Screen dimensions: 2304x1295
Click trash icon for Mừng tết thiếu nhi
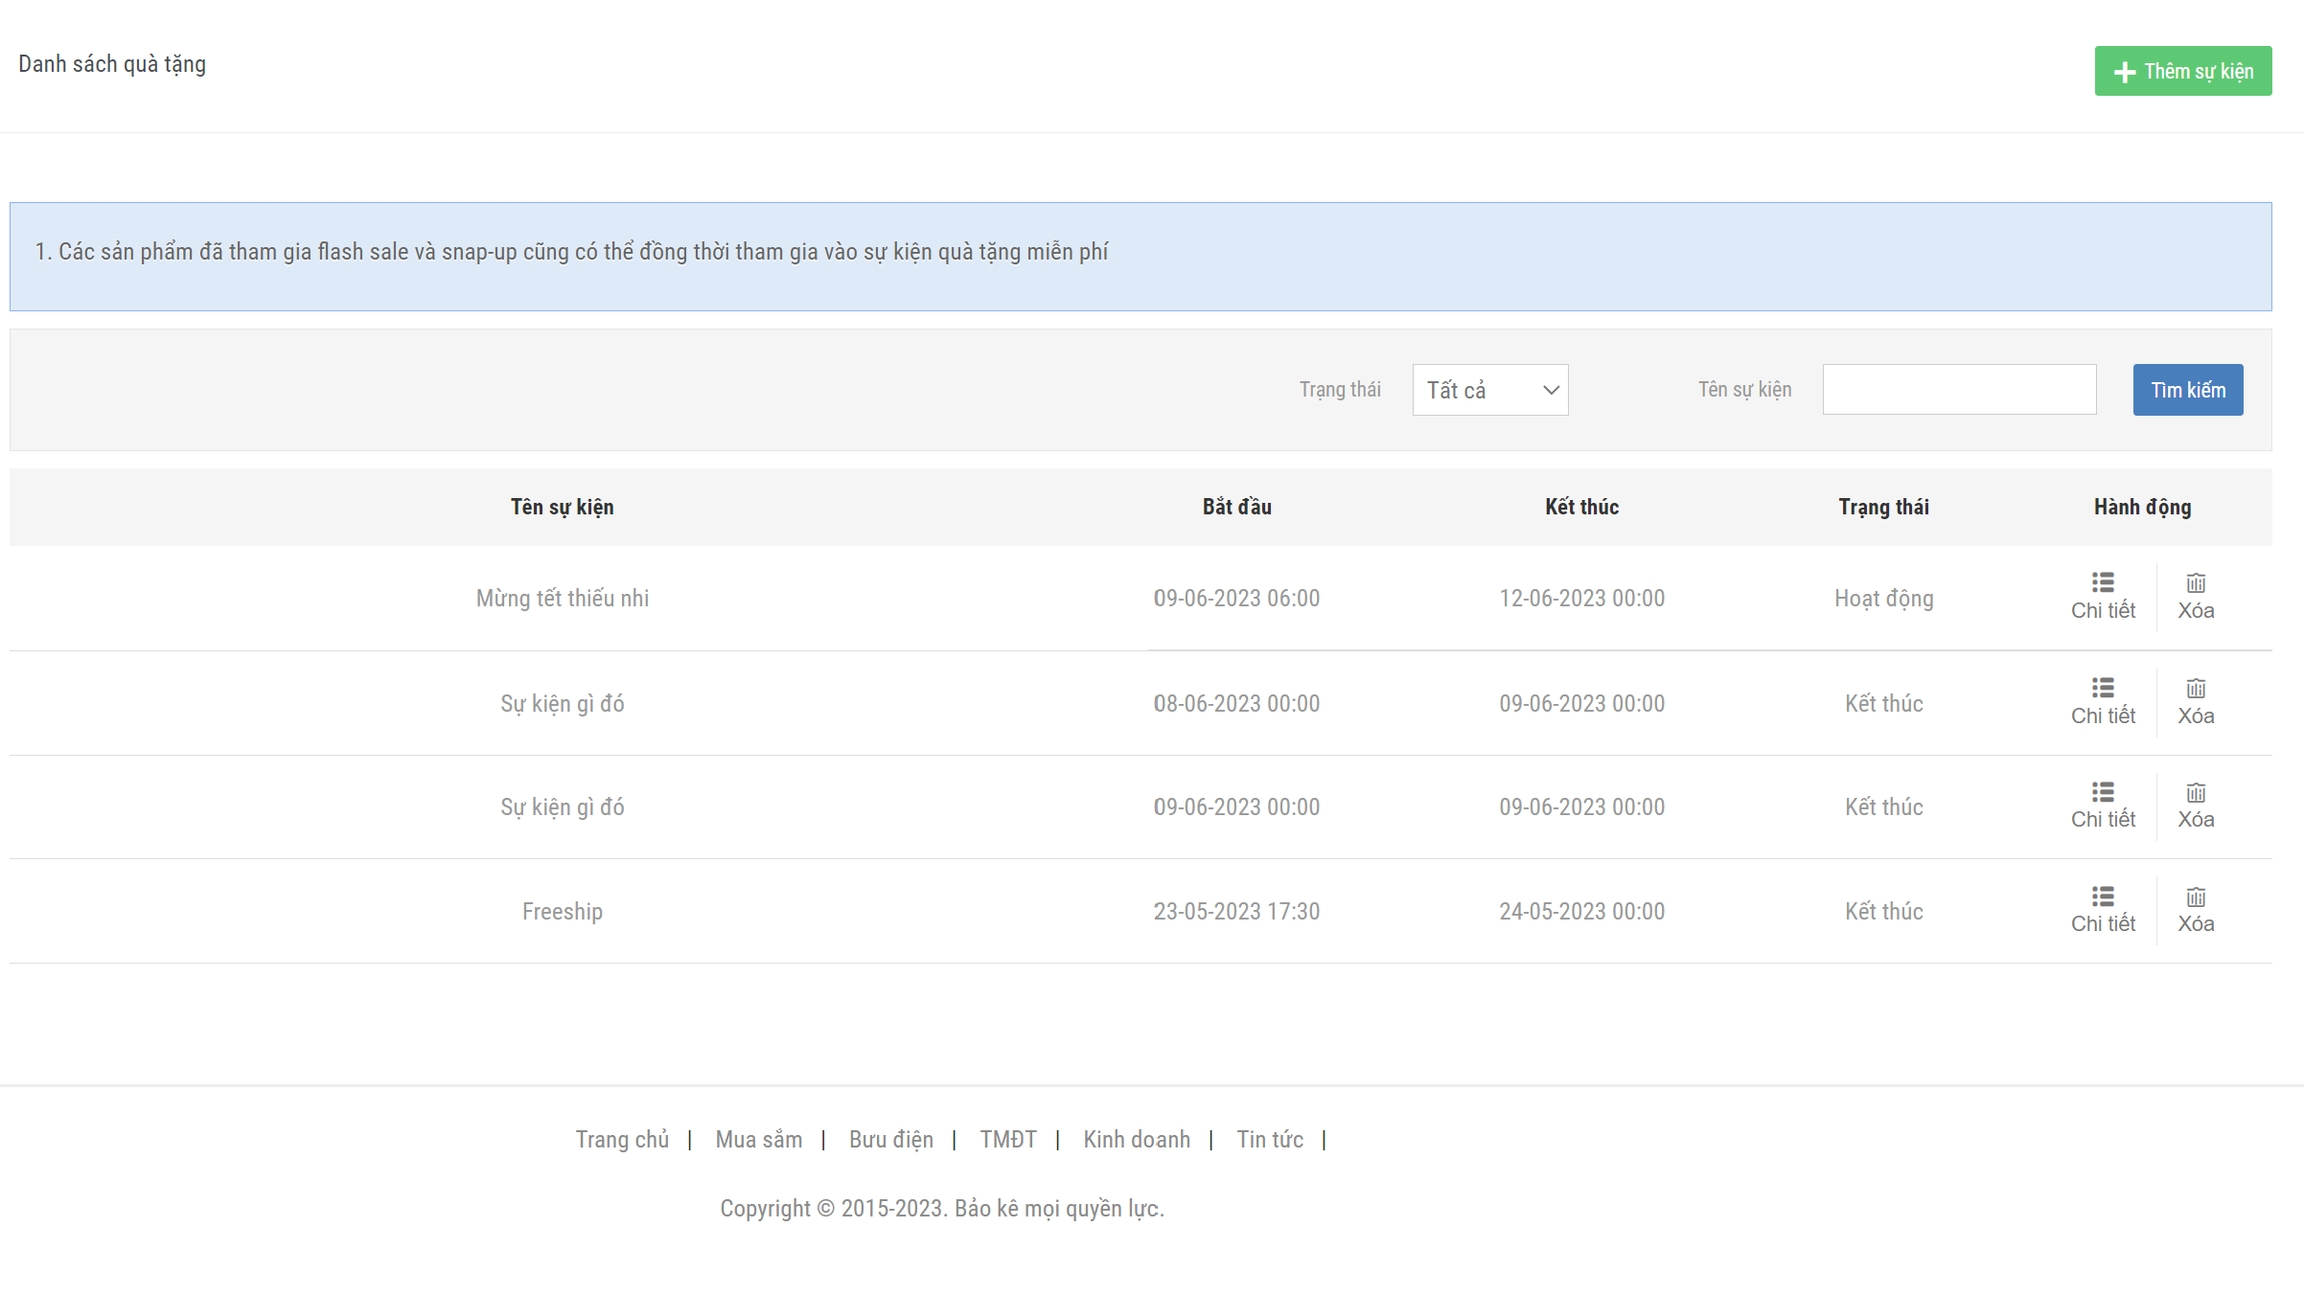[2195, 583]
